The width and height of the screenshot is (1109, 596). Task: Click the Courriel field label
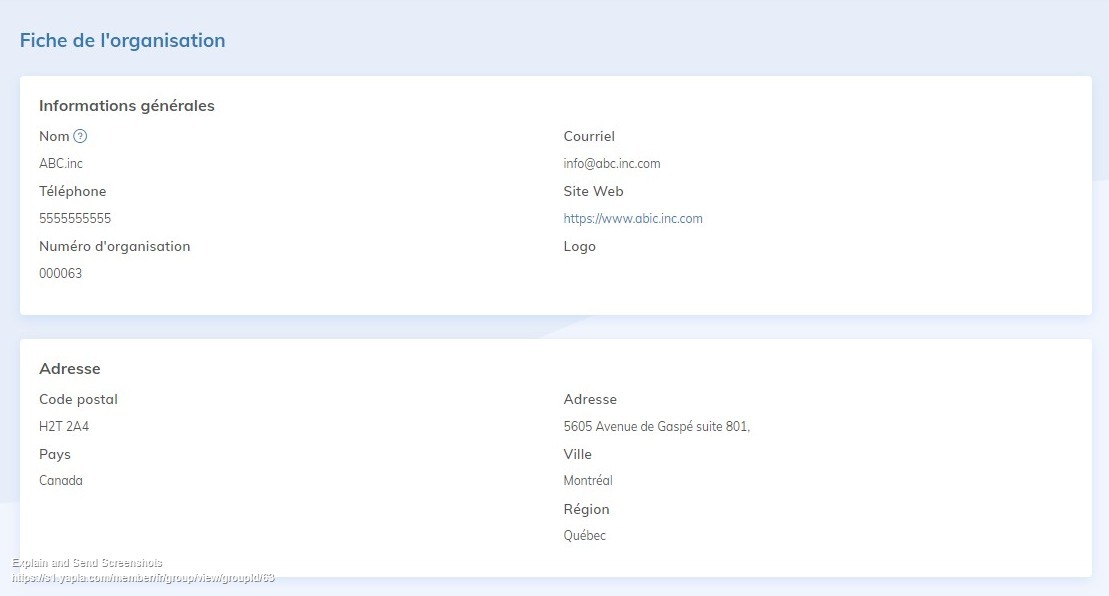coord(588,137)
